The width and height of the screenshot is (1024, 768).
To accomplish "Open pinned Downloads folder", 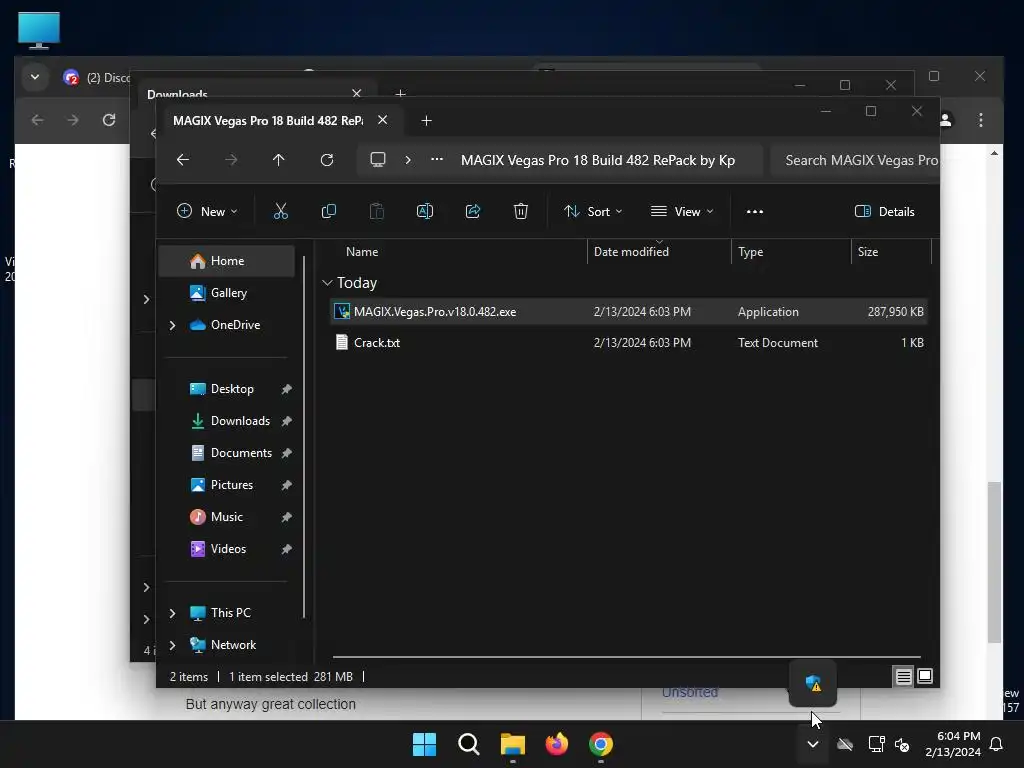I will (227, 421).
